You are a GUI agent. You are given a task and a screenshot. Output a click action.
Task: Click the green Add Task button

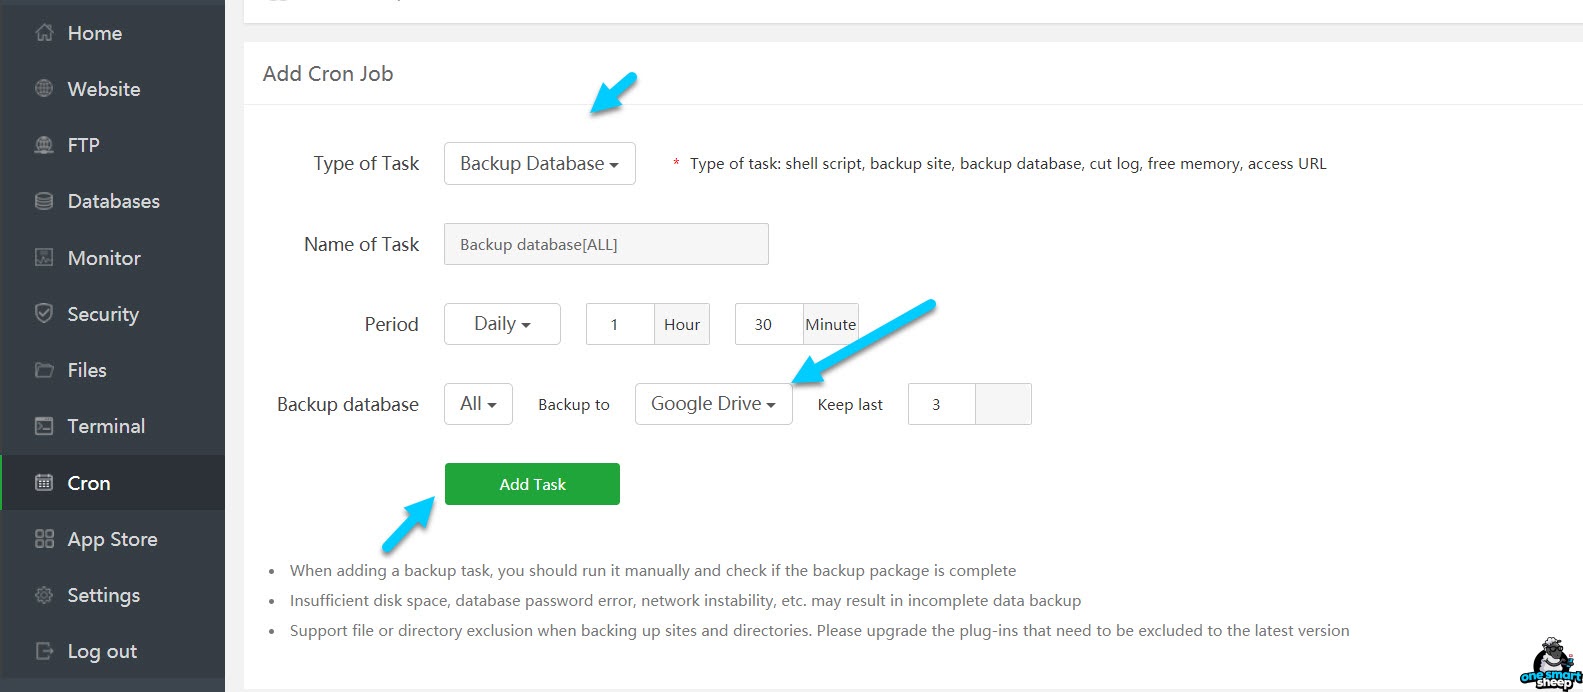532,484
